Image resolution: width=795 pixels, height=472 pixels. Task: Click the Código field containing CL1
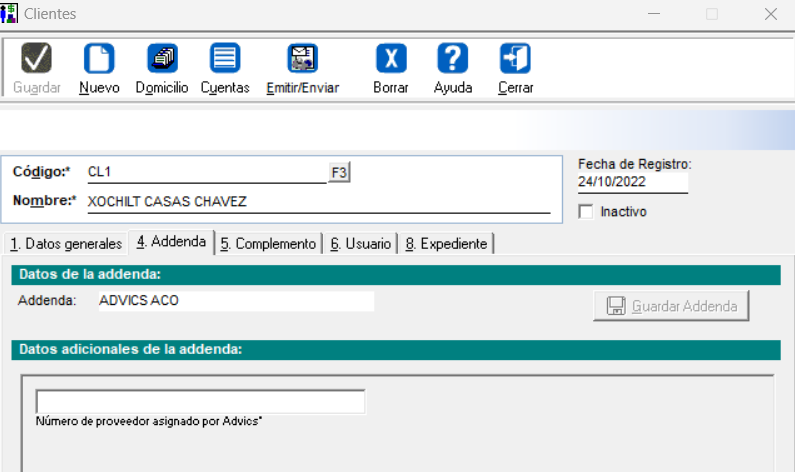coord(207,172)
